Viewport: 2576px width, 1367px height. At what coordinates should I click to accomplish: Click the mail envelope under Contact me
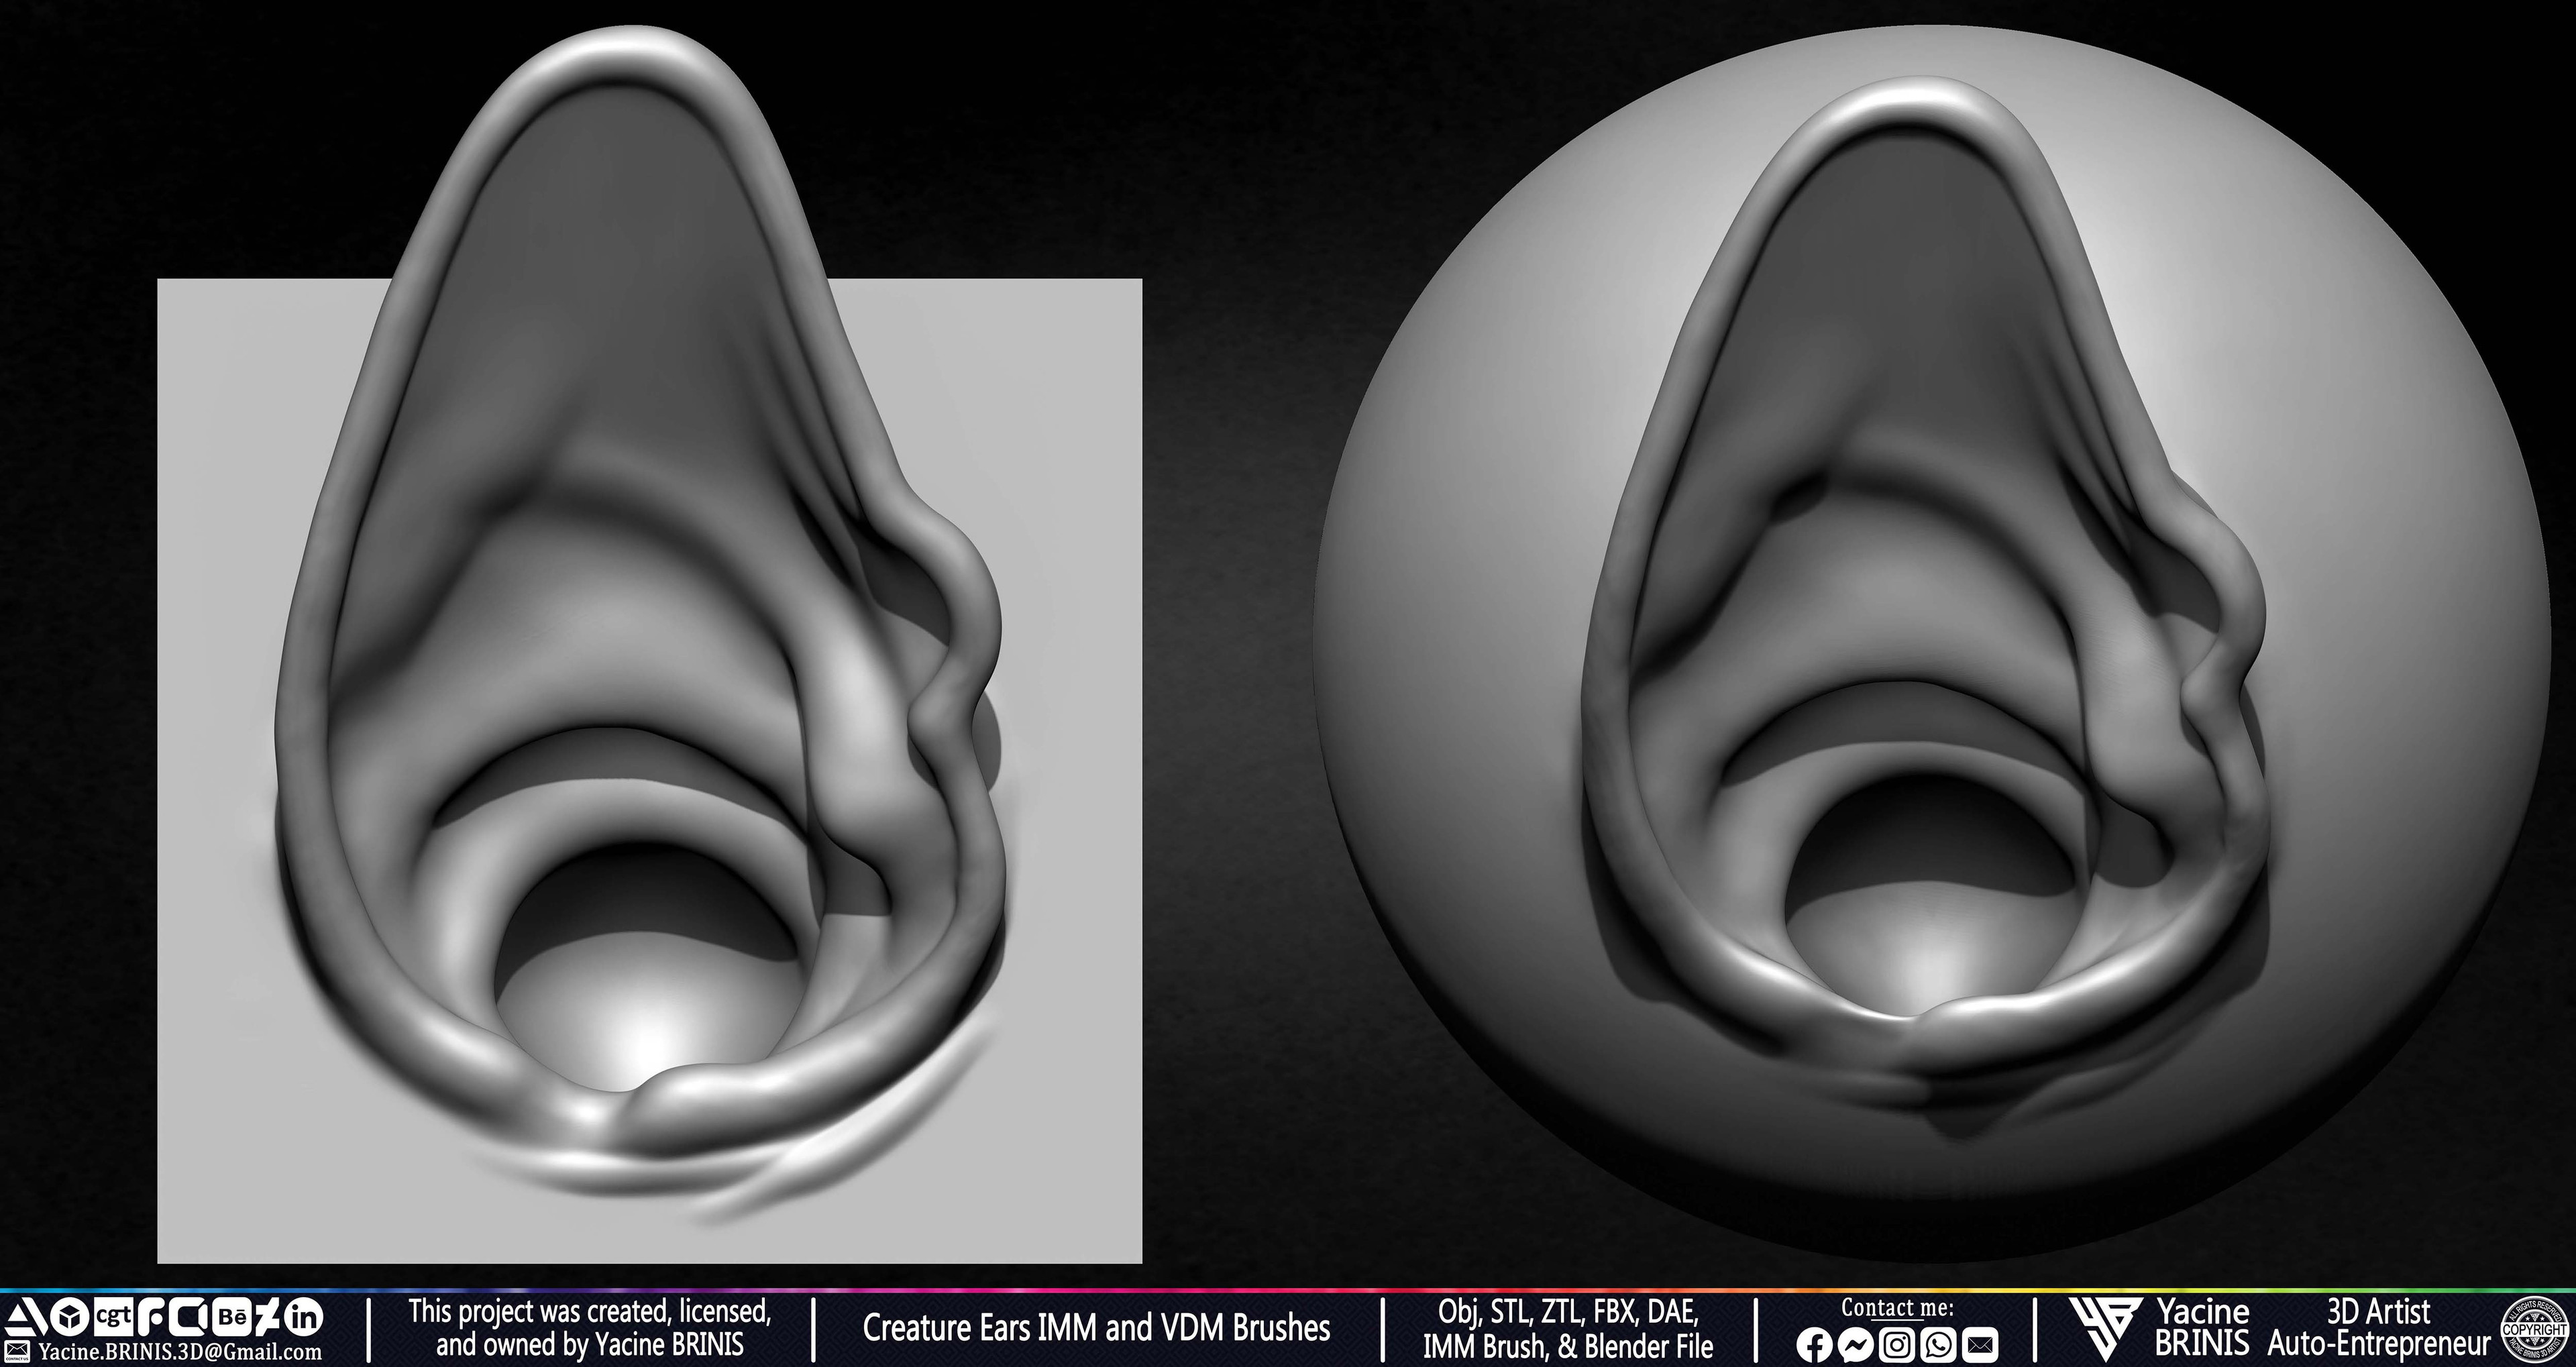click(x=1981, y=1345)
